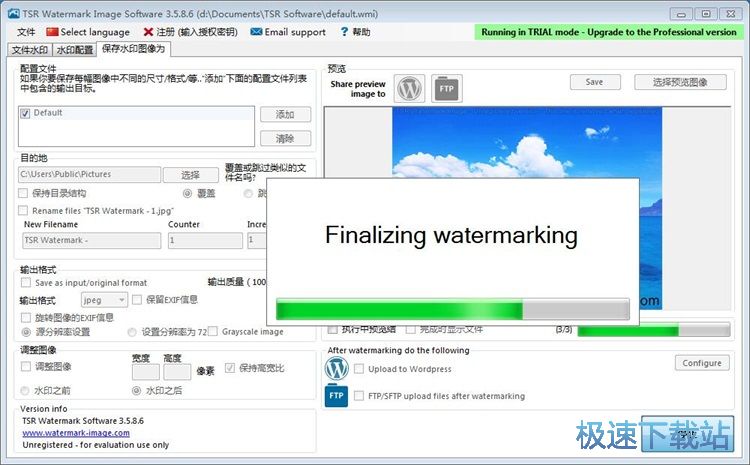Image resolution: width=750 pixels, height=465 pixels.
Task: Enable Upload to Wordpress checkbox
Action: click(x=359, y=369)
